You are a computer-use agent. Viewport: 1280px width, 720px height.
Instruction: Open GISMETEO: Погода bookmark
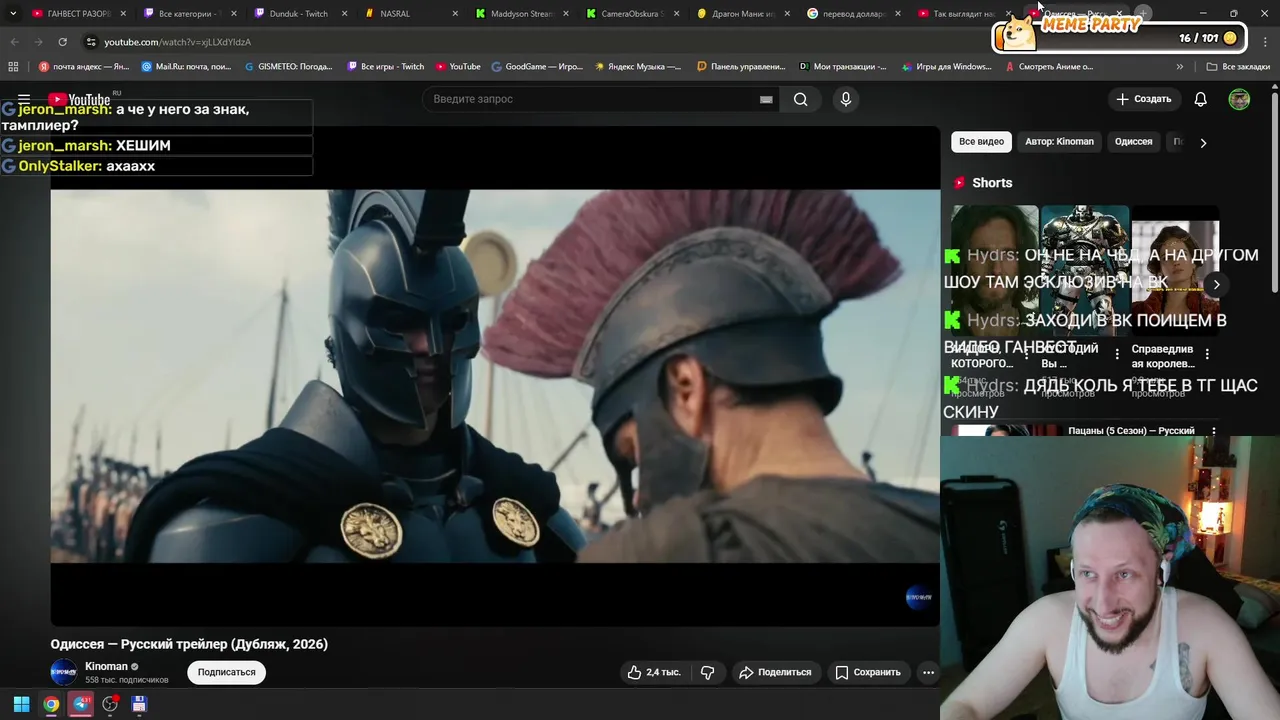click(289, 67)
